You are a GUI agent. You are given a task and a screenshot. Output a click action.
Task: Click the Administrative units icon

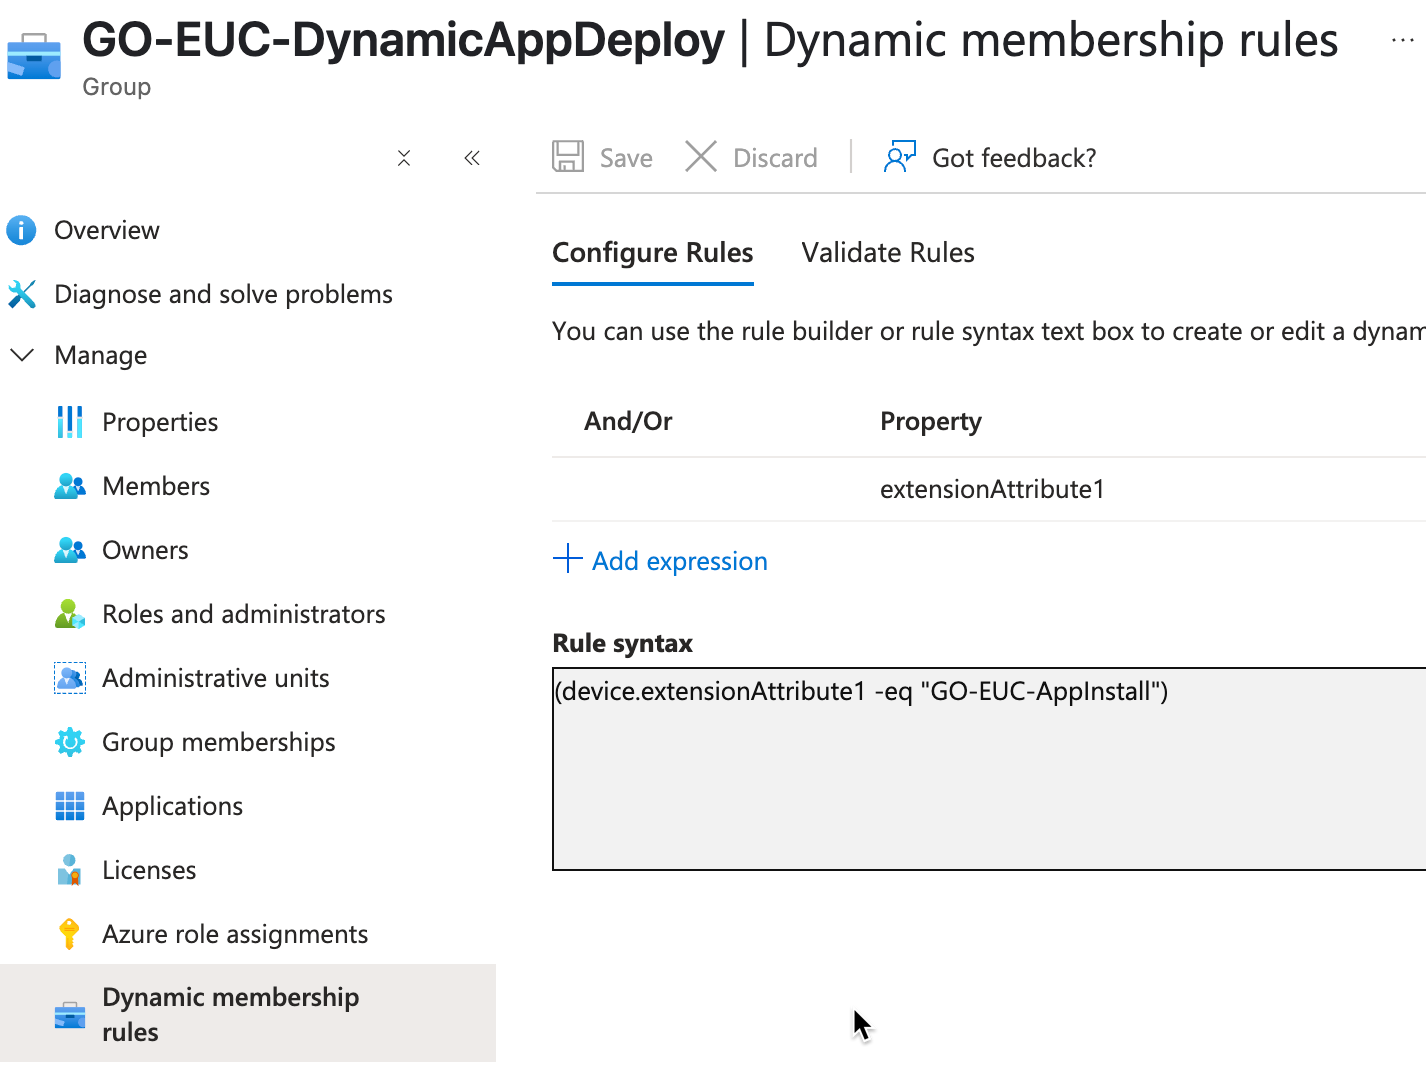(70, 678)
